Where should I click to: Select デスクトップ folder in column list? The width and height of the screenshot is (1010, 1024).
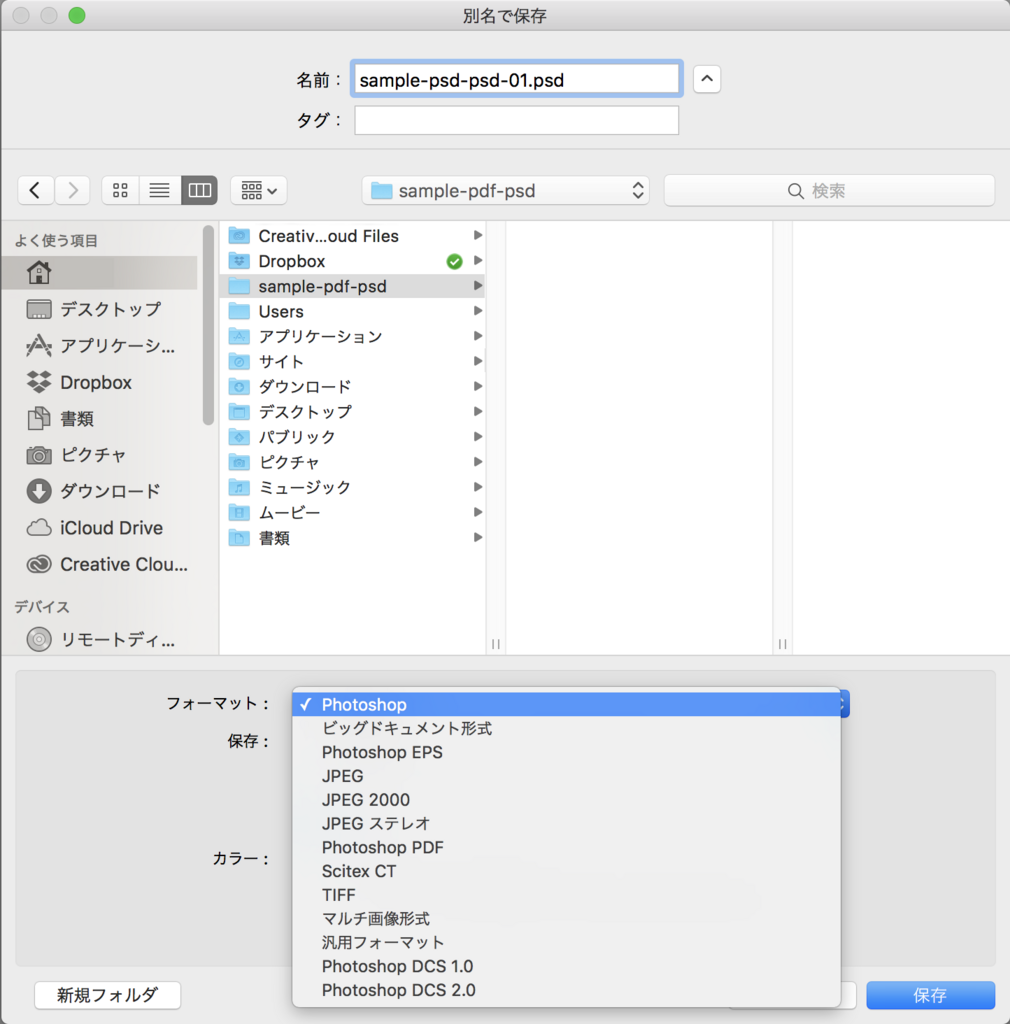pos(353,412)
